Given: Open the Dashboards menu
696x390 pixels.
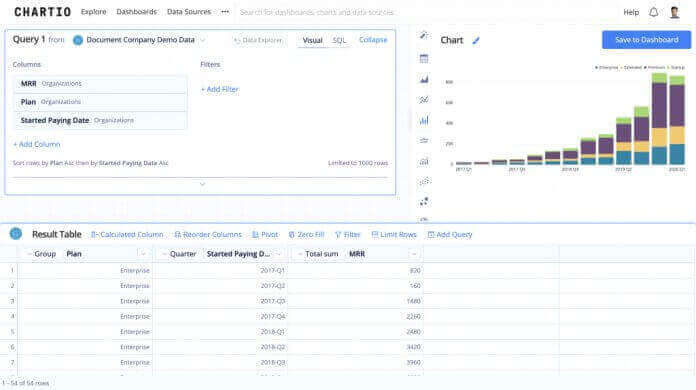Looking at the screenshot, I should pyautogui.click(x=137, y=12).
